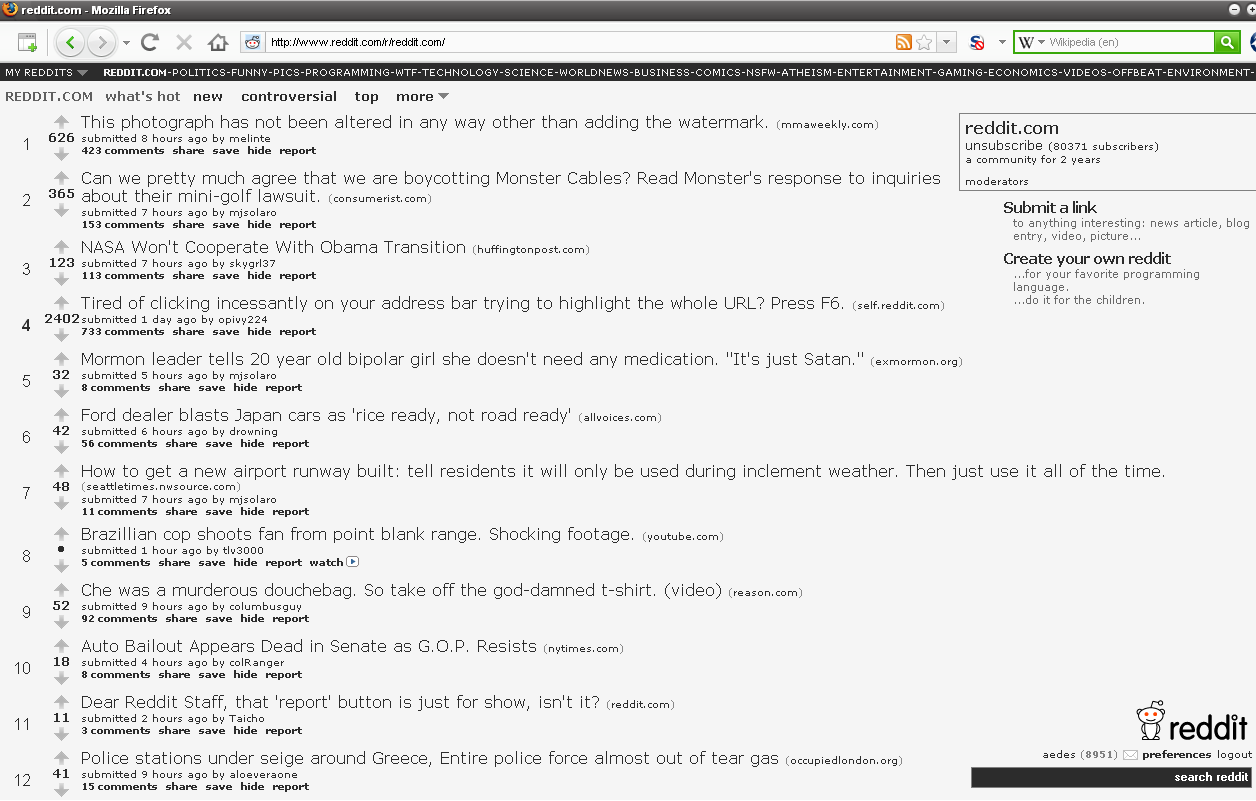Downvote the Auto Bailout Appears Dead post
Image resolution: width=1256 pixels, height=801 pixels.
click(61, 678)
